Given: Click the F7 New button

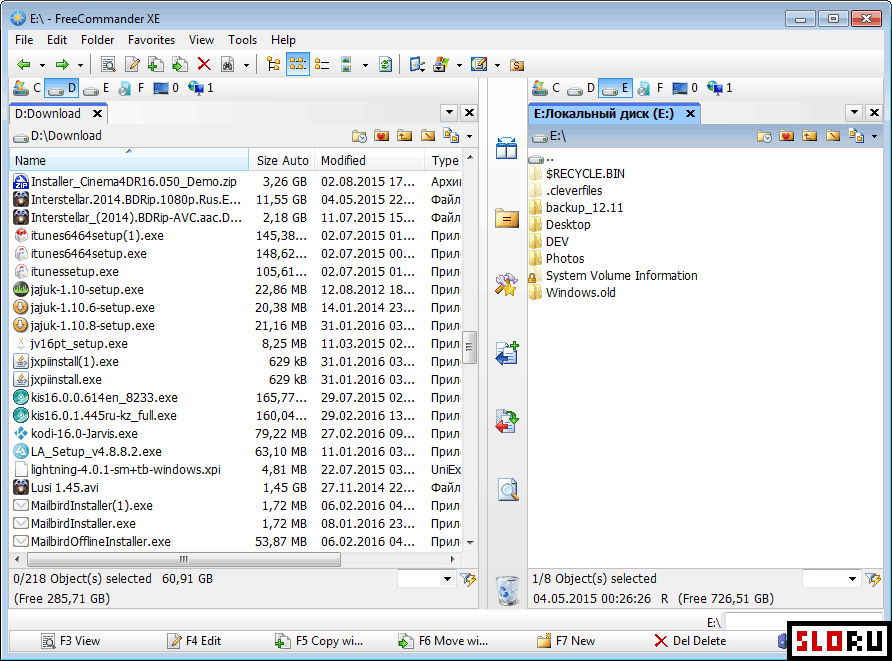Looking at the screenshot, I should (x=567, y=641).
